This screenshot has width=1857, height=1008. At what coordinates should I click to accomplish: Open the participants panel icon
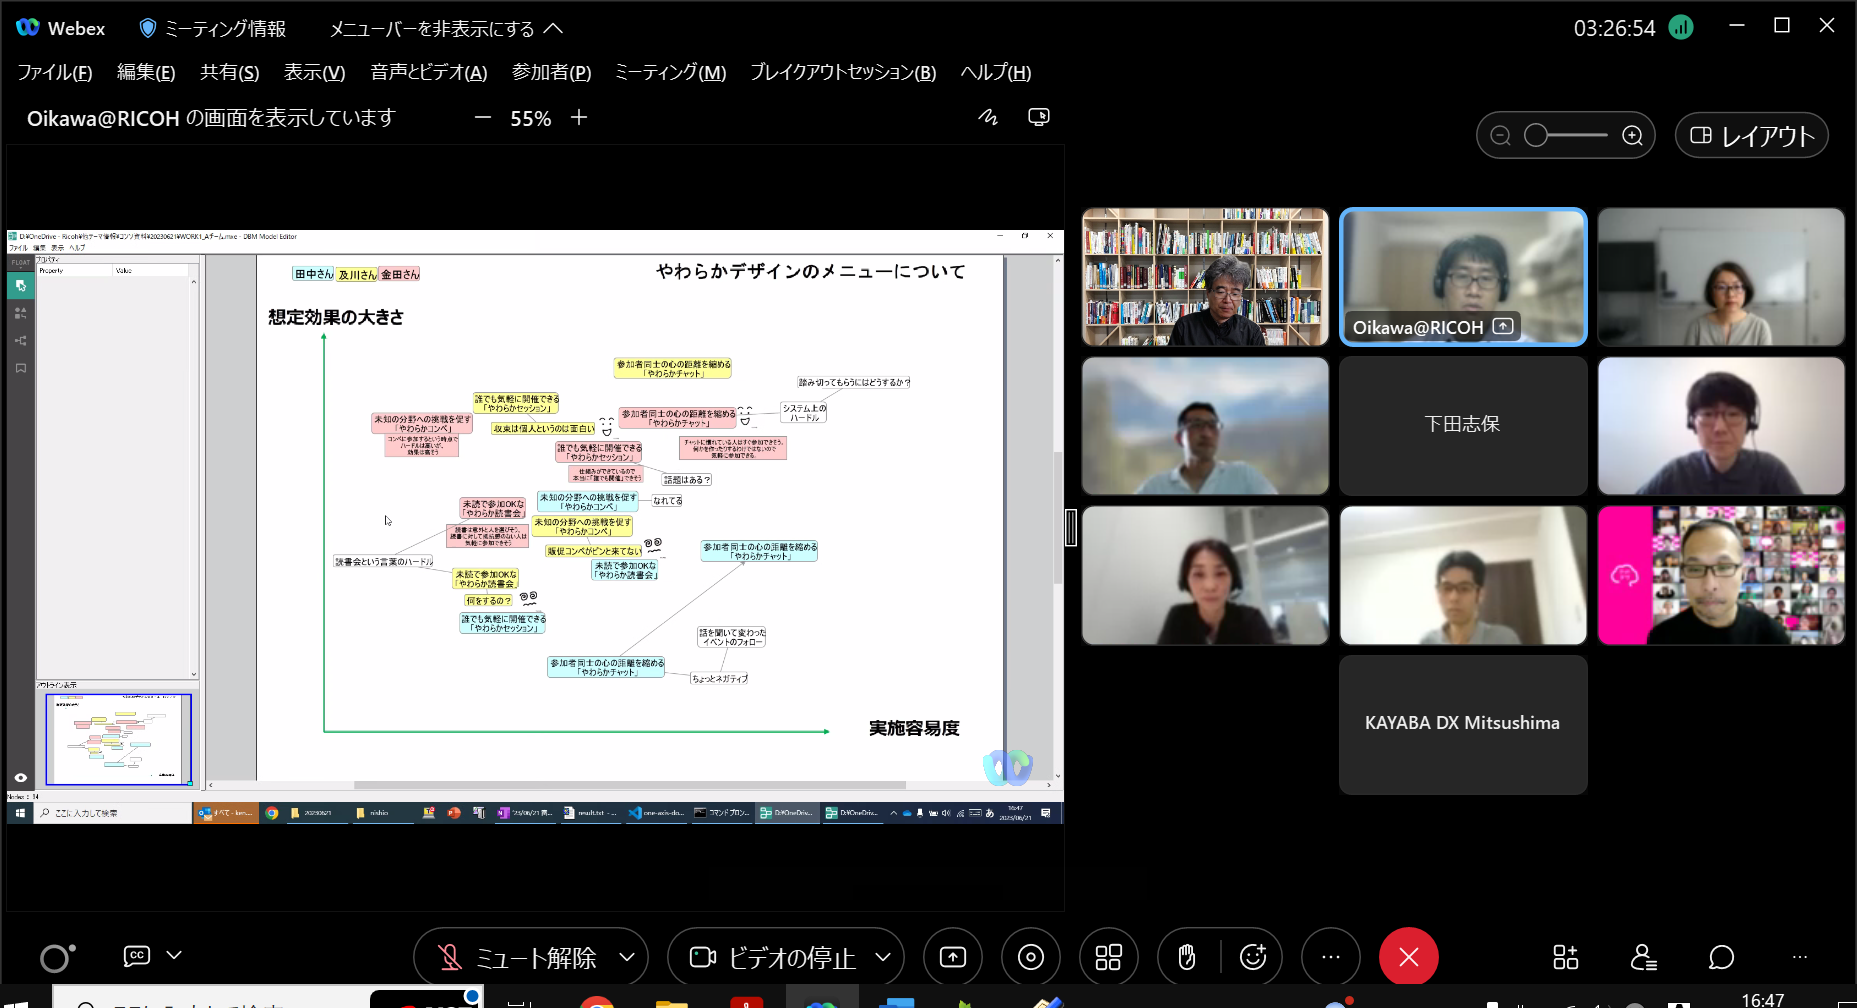[x=1643, y=957]
